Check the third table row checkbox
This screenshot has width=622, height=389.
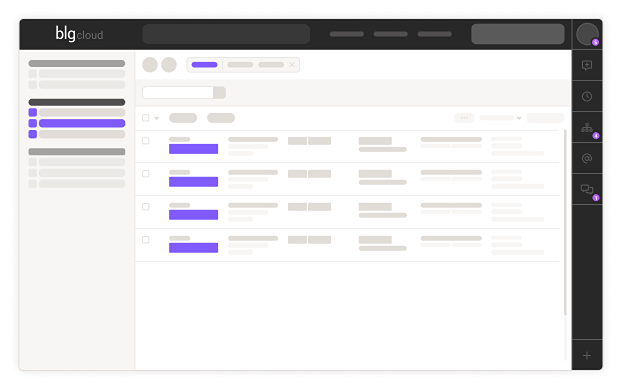[146, 207]
